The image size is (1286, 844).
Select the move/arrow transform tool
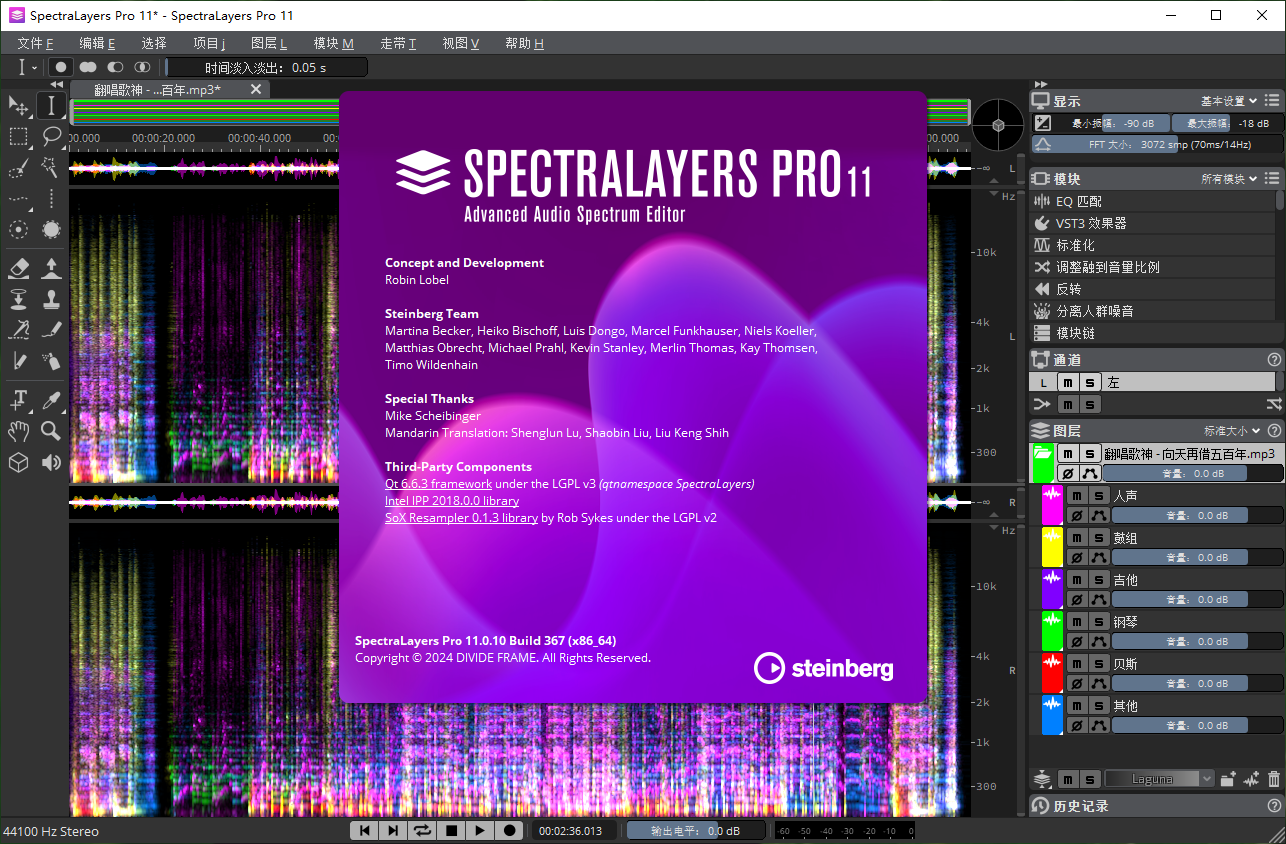pyautogui.click(x=18, y=105)
